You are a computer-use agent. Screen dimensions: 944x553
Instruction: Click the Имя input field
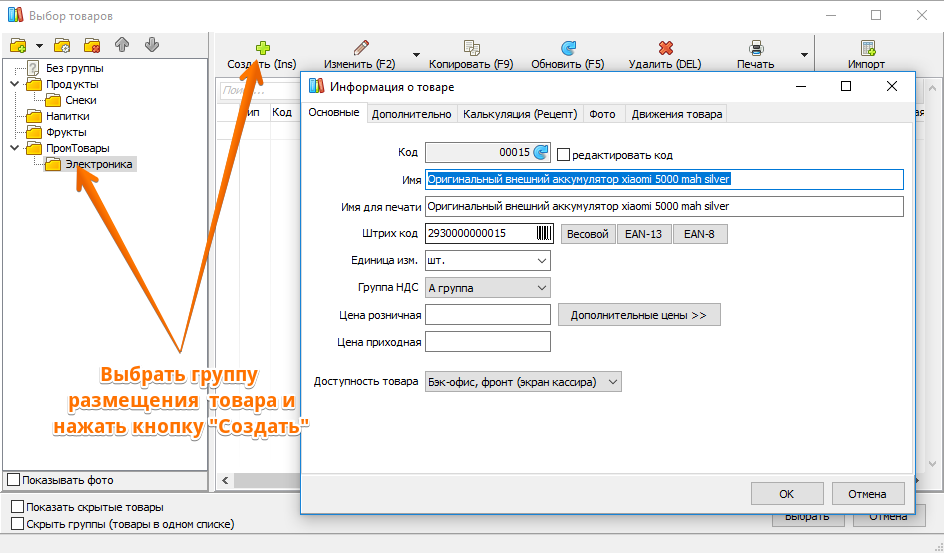pyautogui.click(x=664, y=179)
